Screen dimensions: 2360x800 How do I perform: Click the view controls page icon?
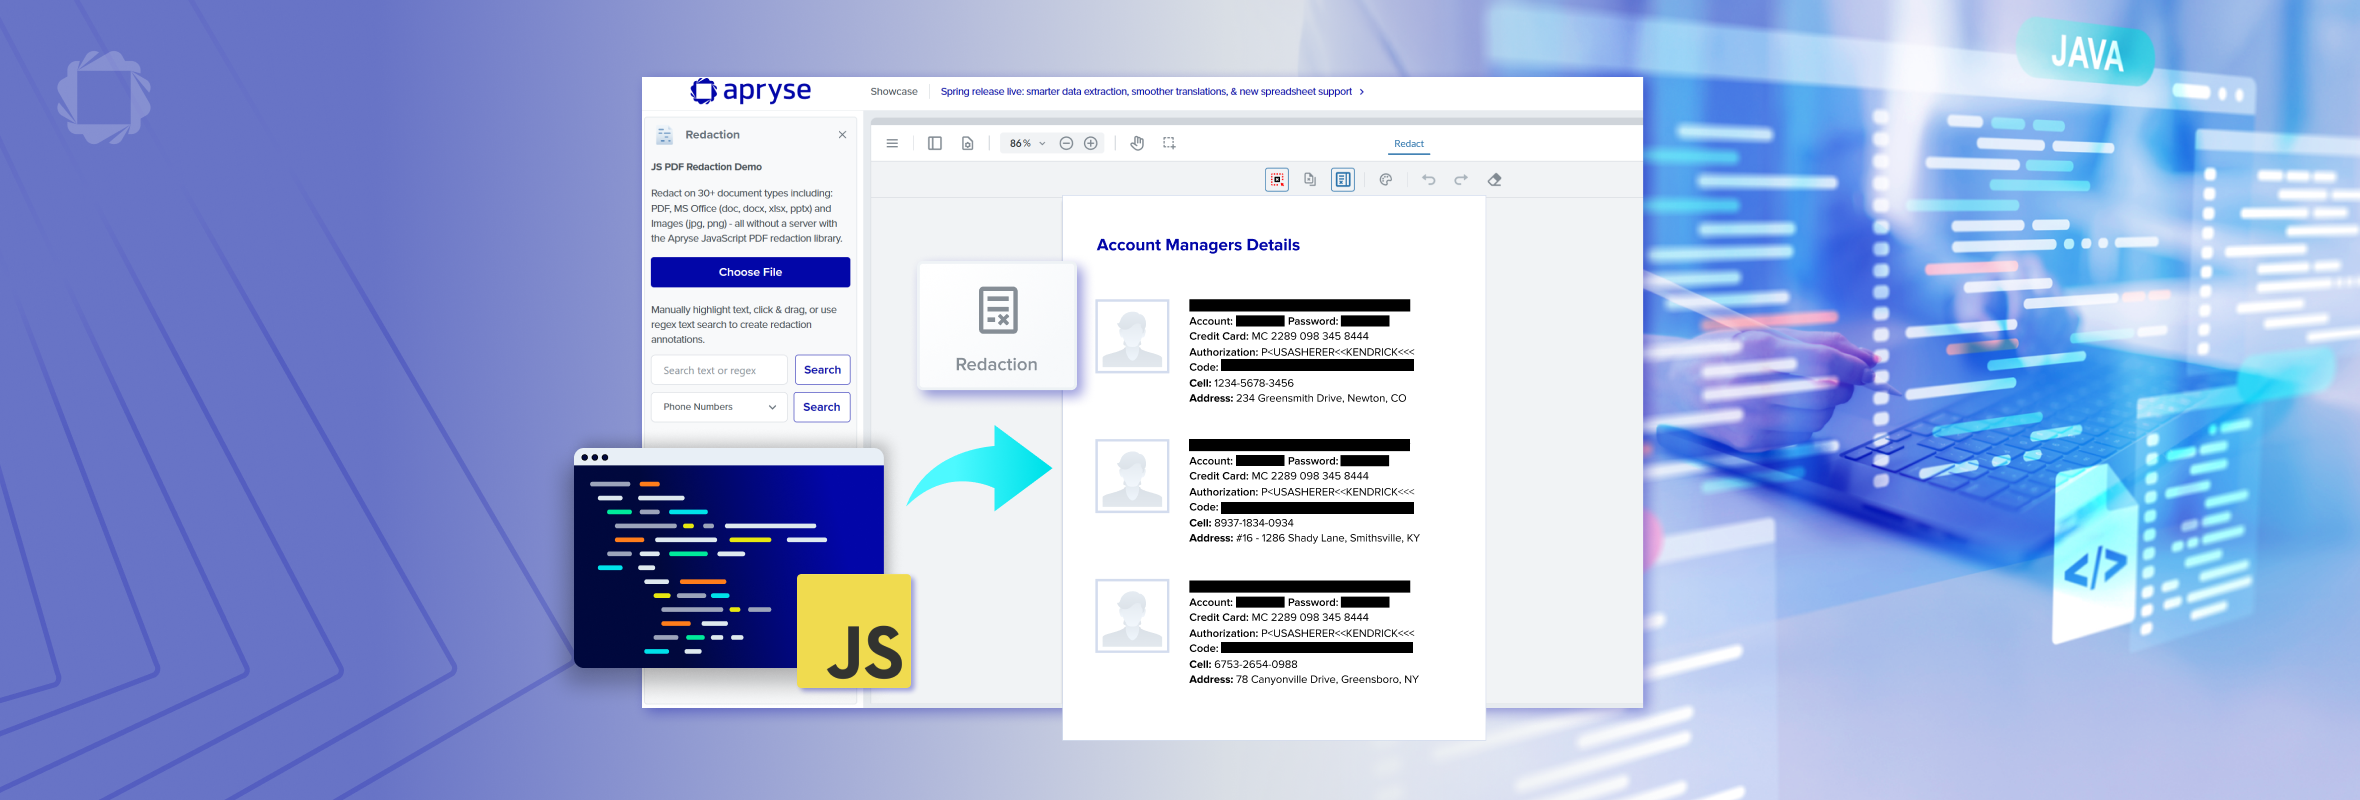point(968,143)
